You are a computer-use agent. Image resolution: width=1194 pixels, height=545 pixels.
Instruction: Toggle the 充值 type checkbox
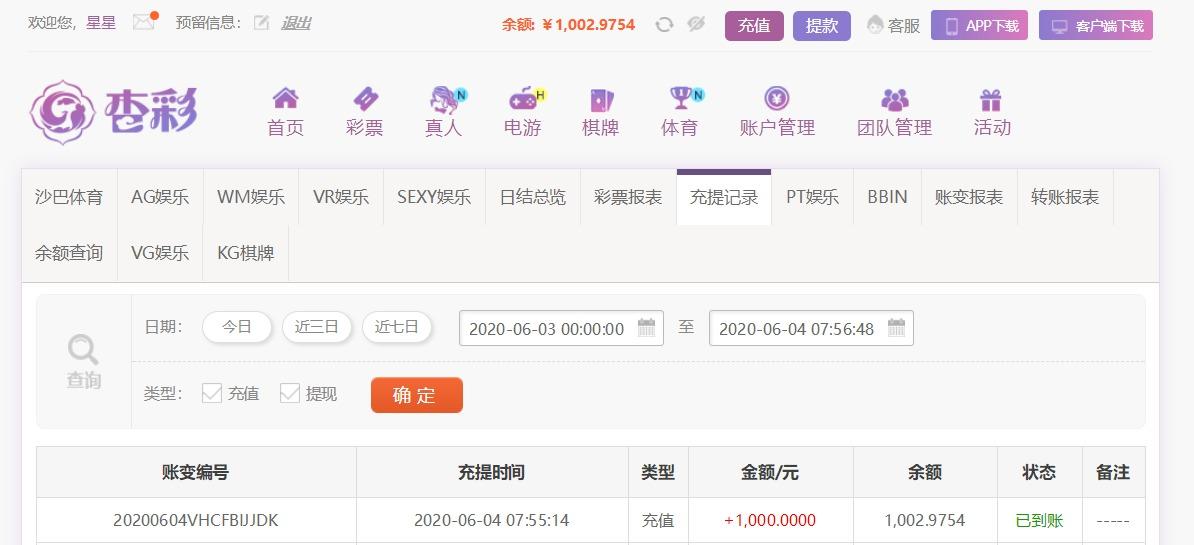coord(212,394)
